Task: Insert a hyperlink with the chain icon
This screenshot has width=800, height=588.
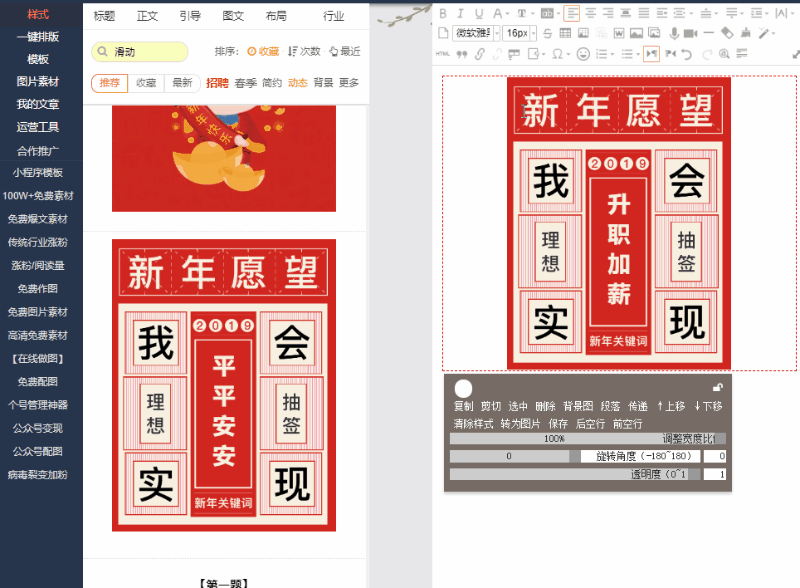Action: tap(480, 53)
